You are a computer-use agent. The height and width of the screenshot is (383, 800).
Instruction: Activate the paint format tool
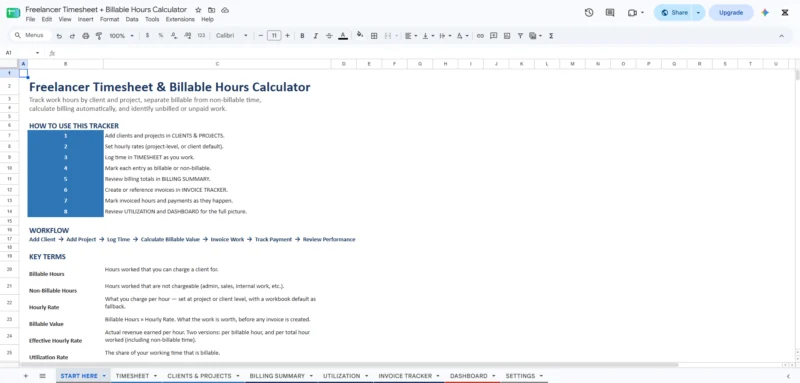(x=99, y=36)
